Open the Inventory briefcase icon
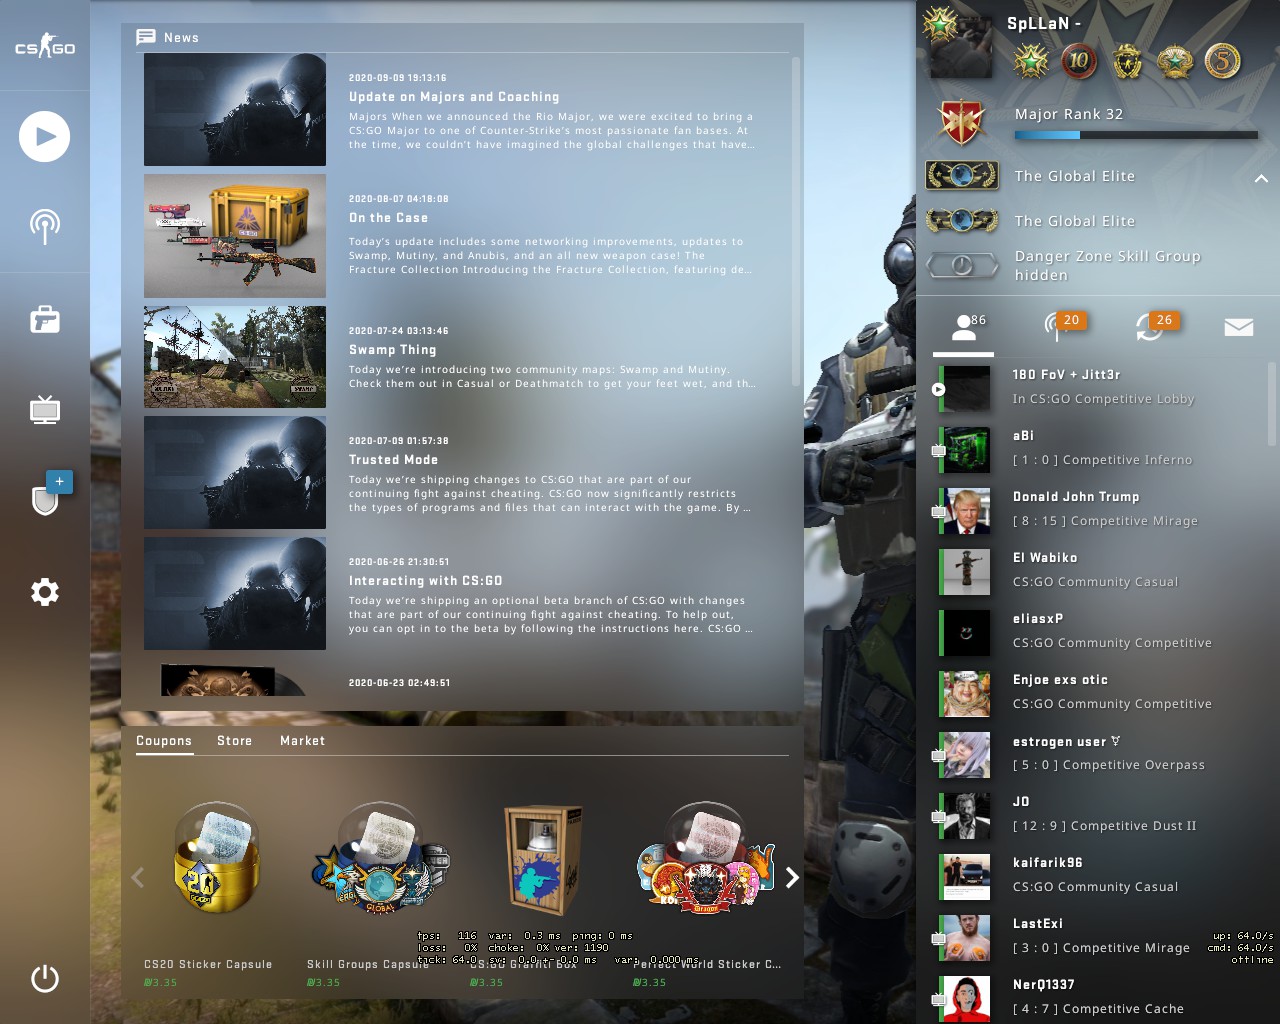The image size is (1280, 1024). coord(45,320)
